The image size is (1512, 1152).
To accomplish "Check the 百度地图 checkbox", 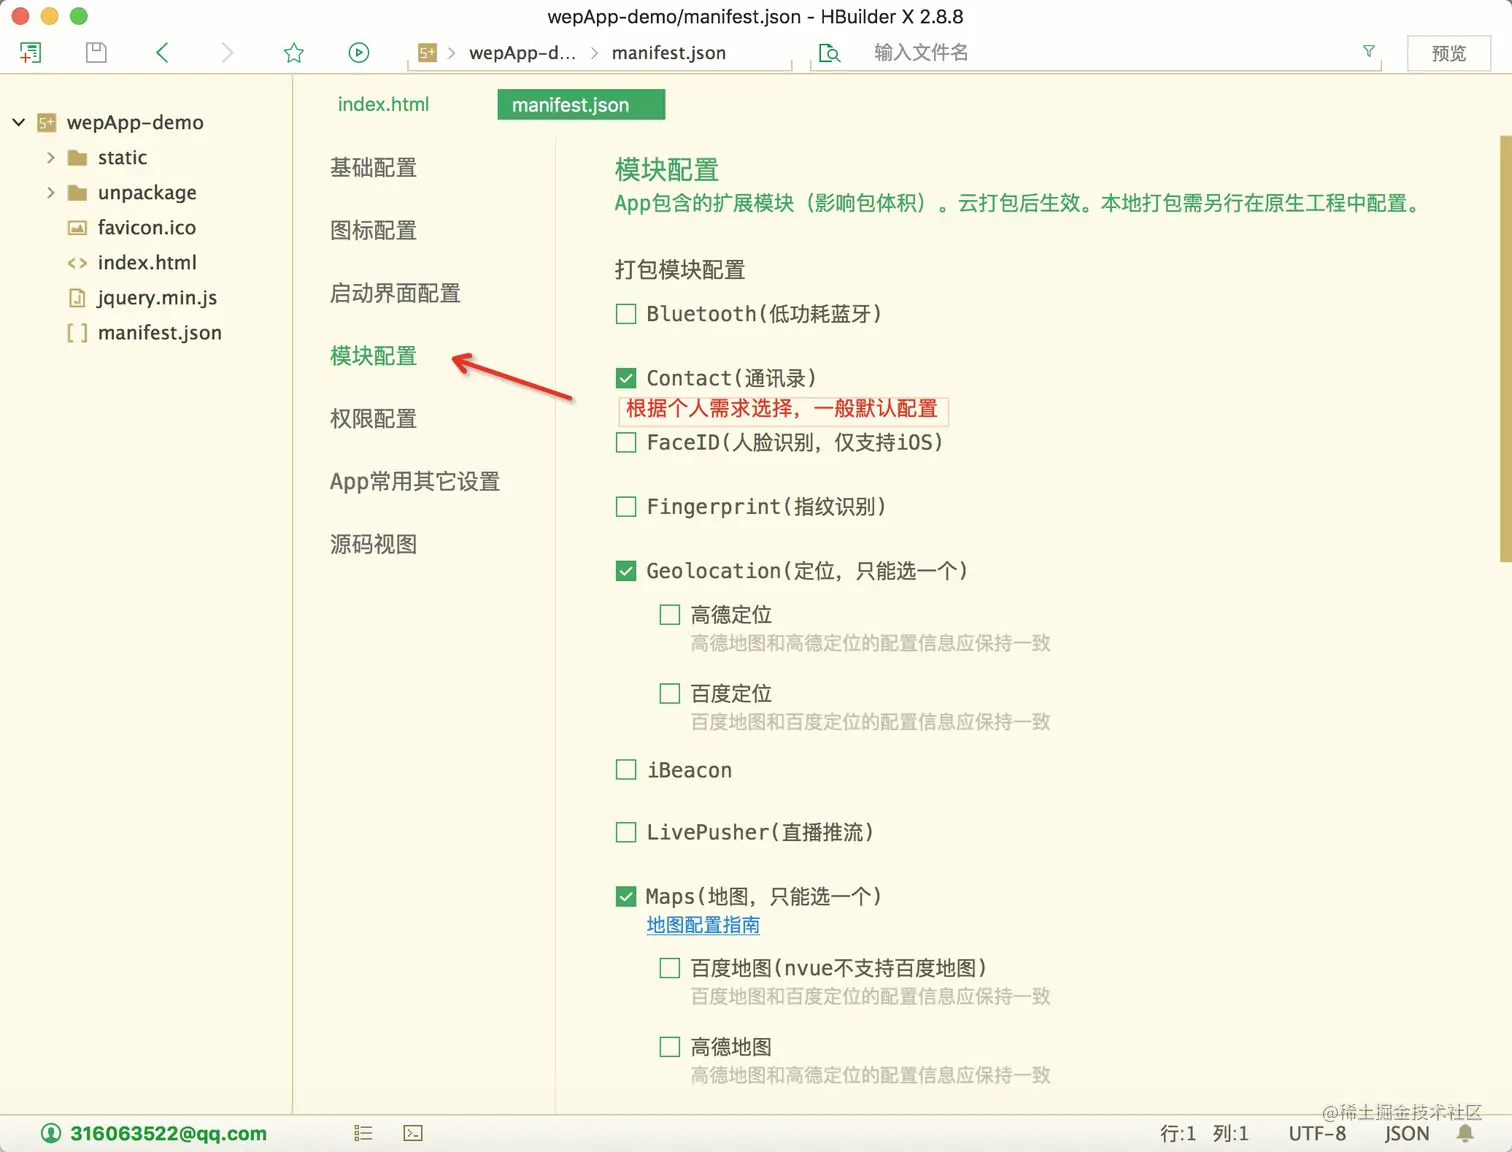I will 670,968.
